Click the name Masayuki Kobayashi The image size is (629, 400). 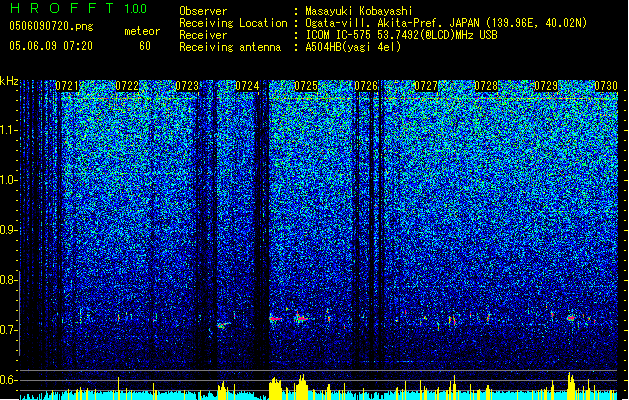pyautogui.click(x=359, y=11)
